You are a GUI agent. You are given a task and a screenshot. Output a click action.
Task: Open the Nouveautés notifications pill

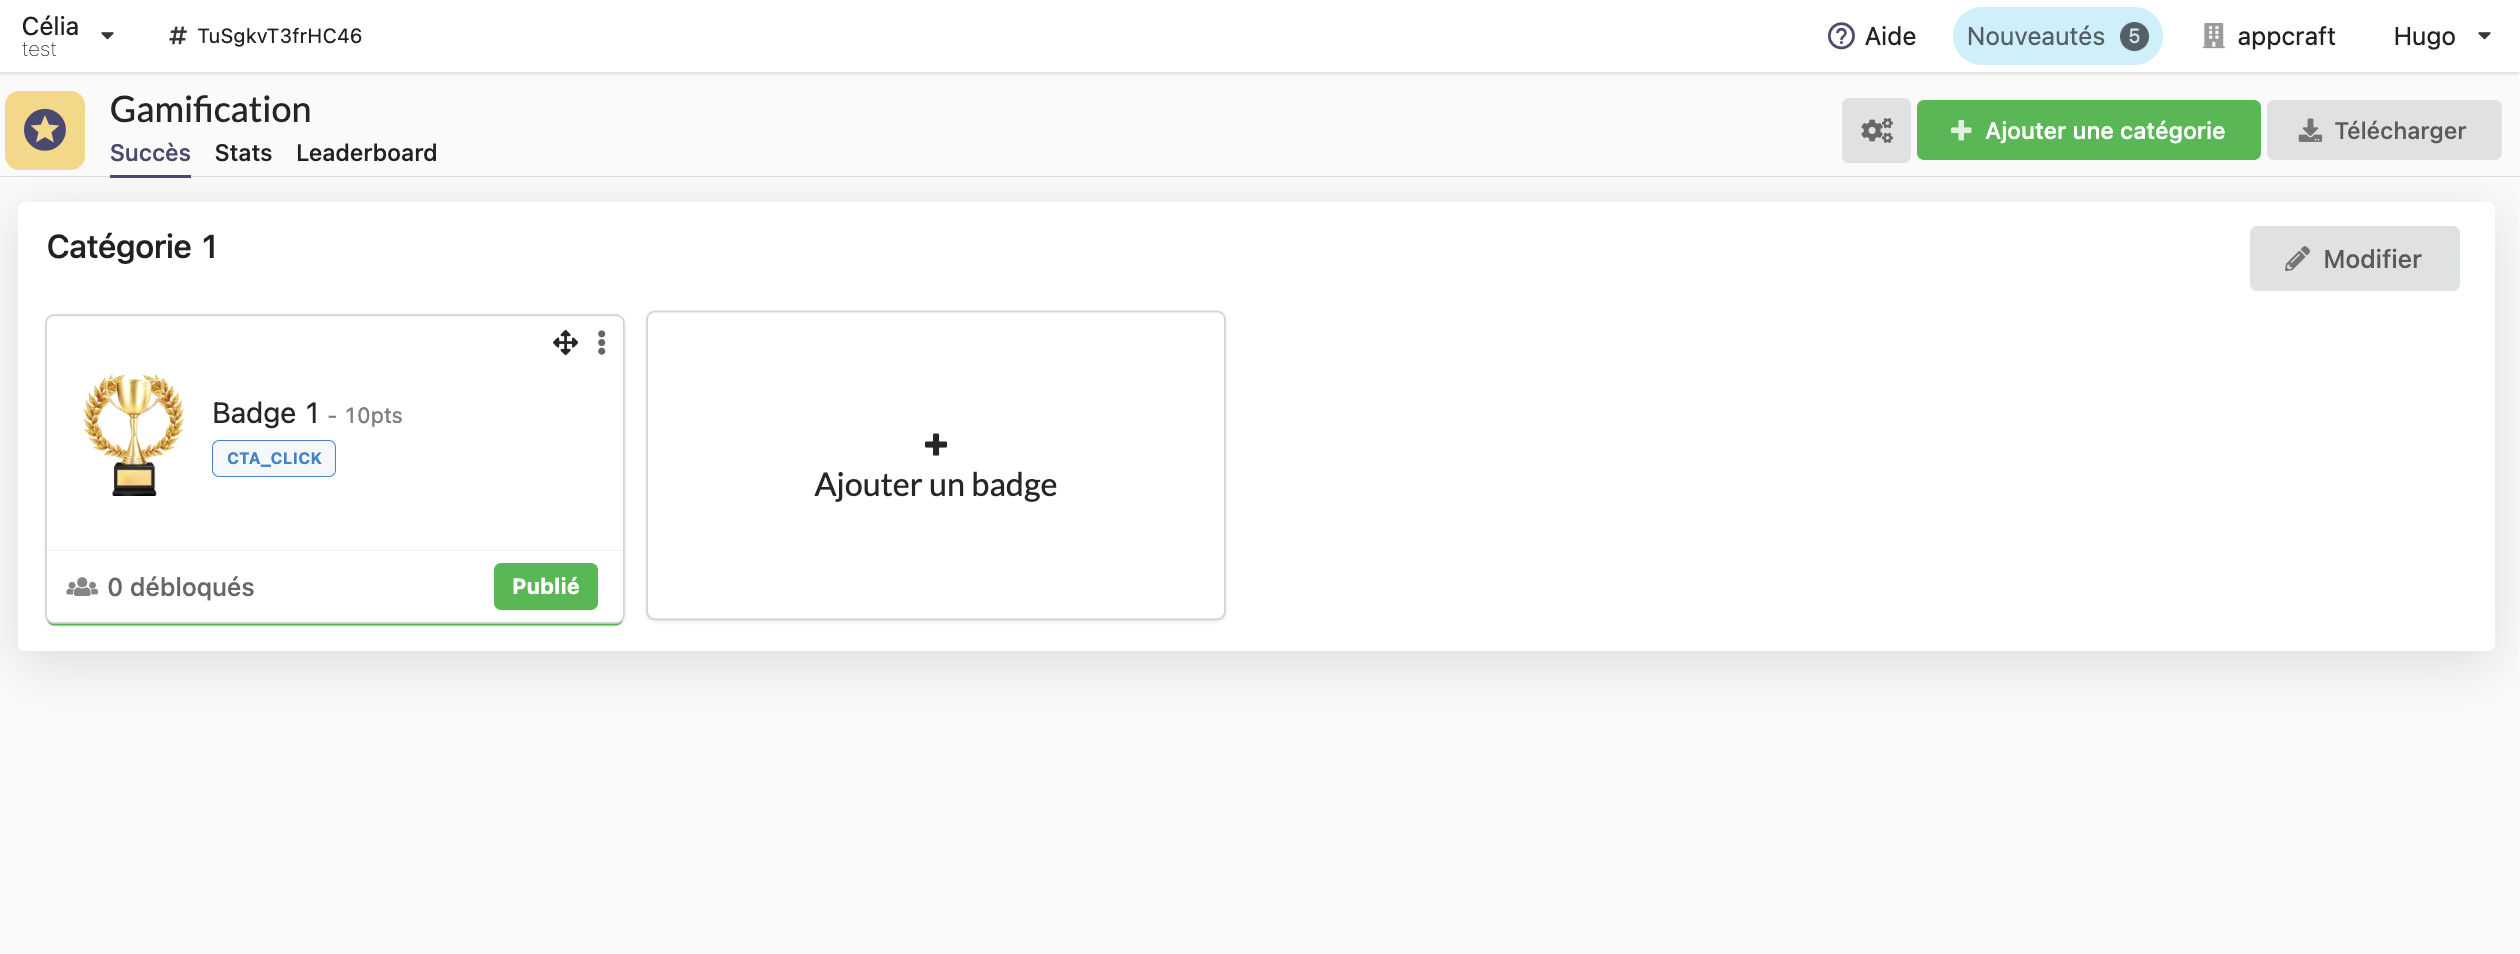pos(2057,36)
